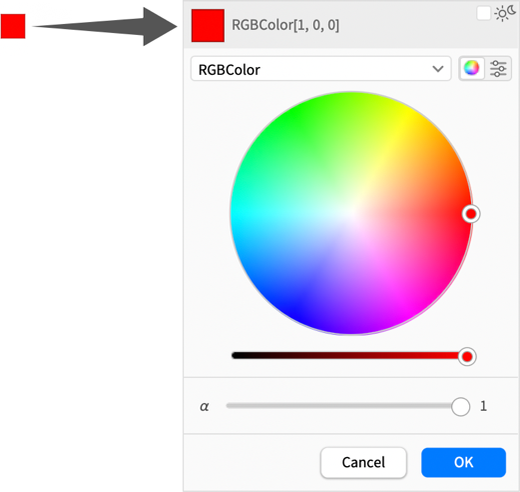Switch to sliders view icon
Image resolution: width=520 pixels, height=492 pixels.
(498, 68)
